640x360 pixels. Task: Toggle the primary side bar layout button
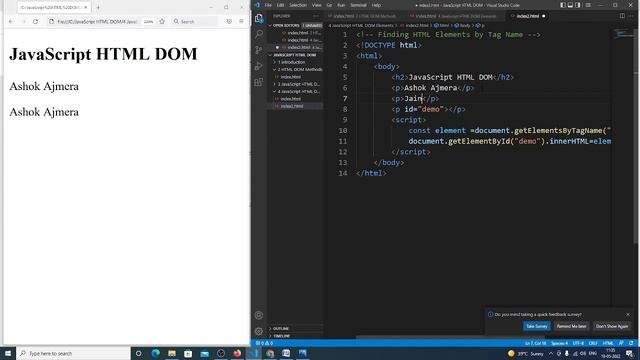(x=563, y=5)
